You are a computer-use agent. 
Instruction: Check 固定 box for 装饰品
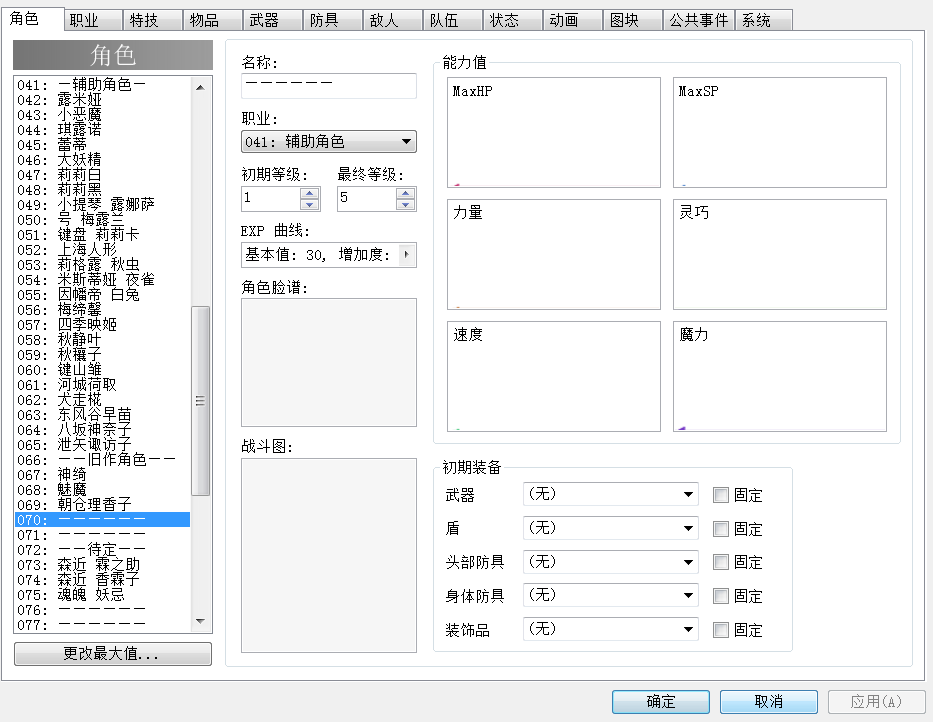pyautogui.click(x=721, y=630)
